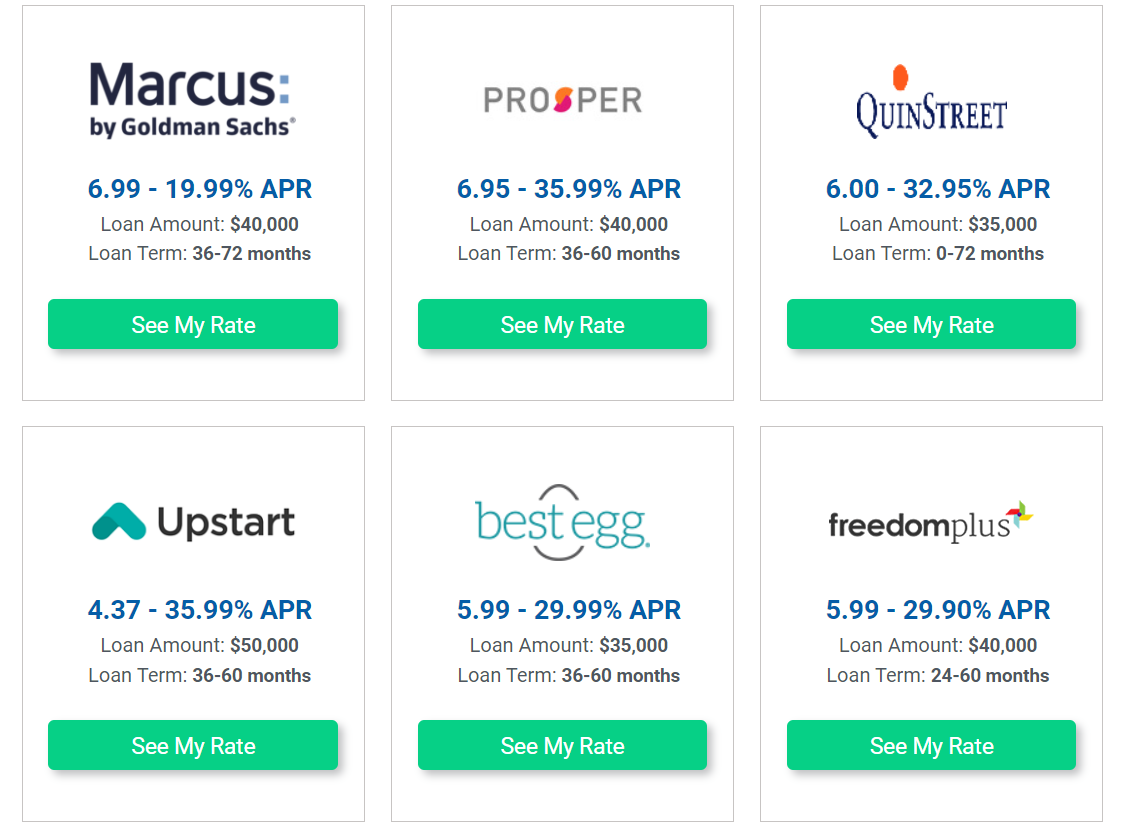The width and height of the screenshot is (1125, 831).
Task: Click the FreedomPlus logo
Action: [931, 522]
